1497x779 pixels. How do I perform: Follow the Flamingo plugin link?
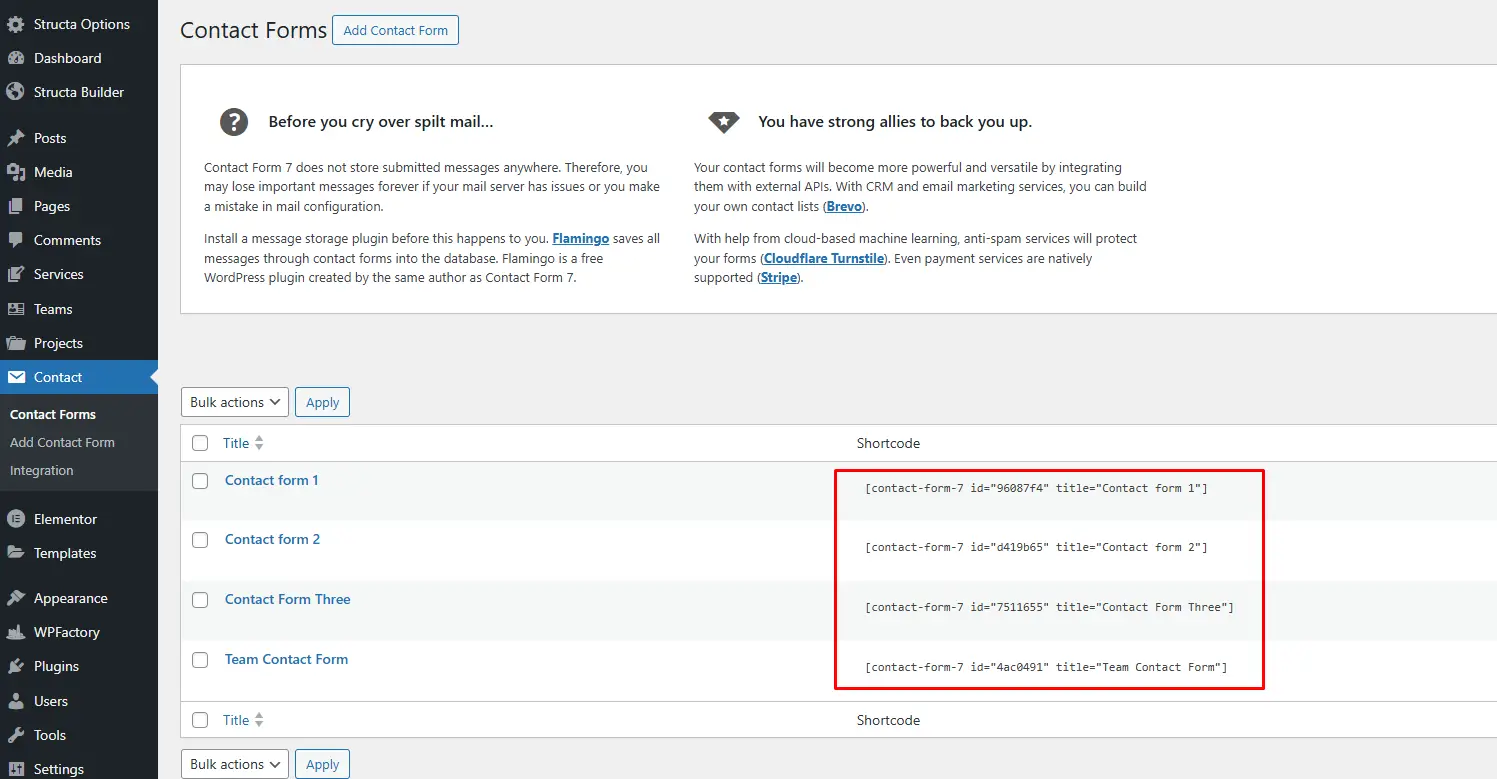tap(581, 238)
